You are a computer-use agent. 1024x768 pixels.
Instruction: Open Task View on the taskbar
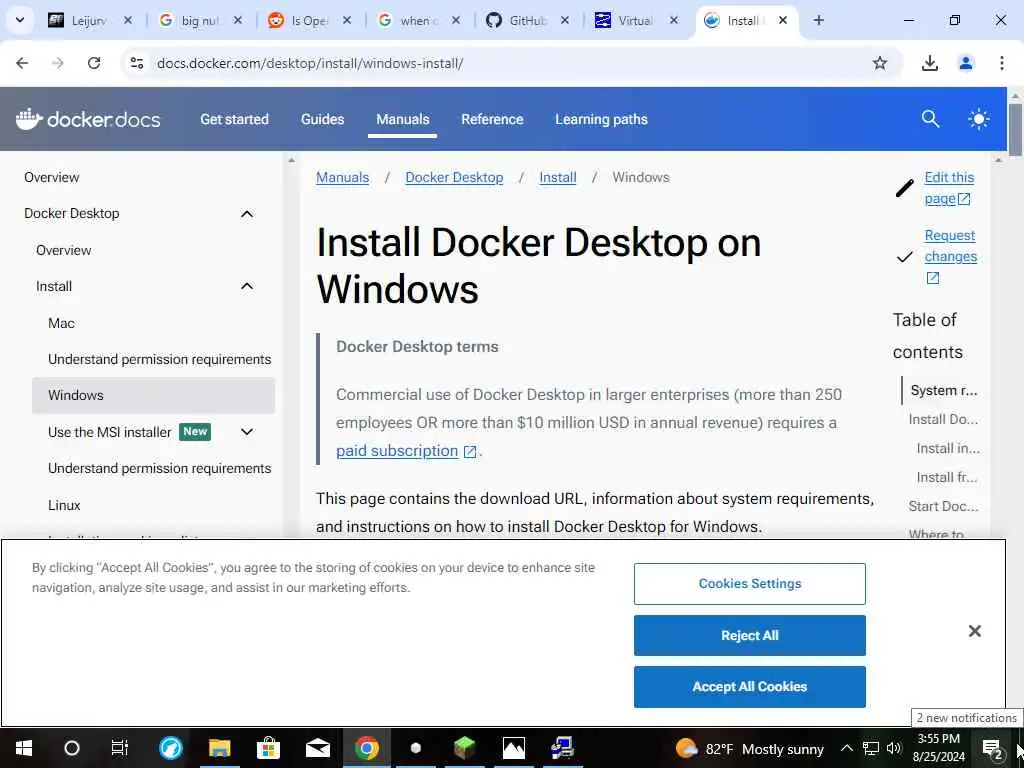pos(120,748)
